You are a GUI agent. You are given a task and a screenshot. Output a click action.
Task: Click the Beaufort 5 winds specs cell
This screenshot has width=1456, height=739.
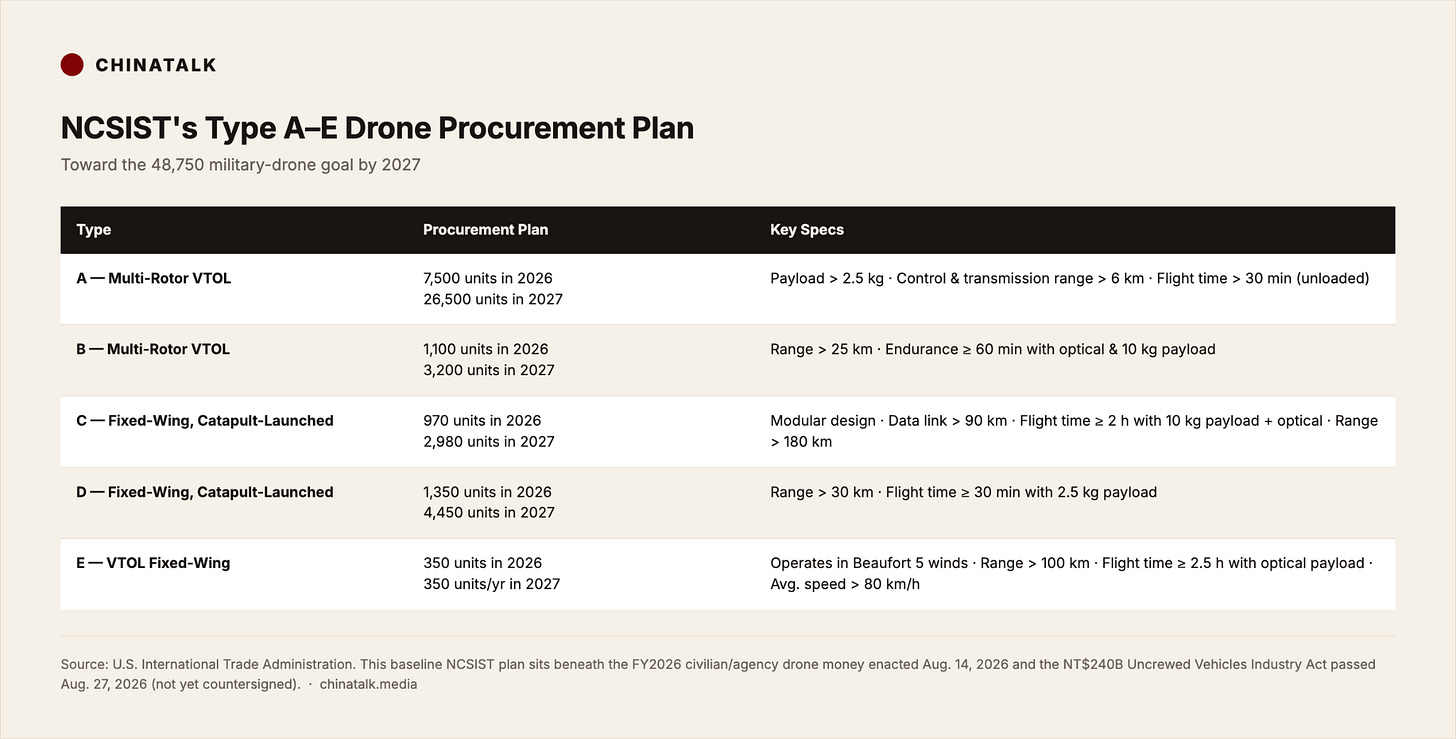pyautogui.click(x=1071, y=573)
